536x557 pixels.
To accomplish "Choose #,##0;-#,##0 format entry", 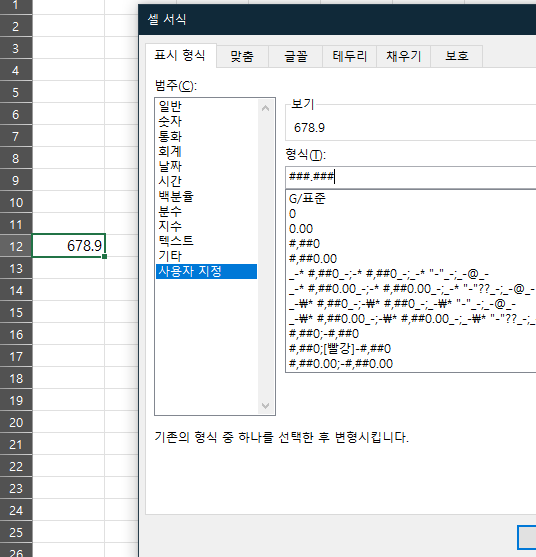I will pyautogui.click(x=412, y=334).
